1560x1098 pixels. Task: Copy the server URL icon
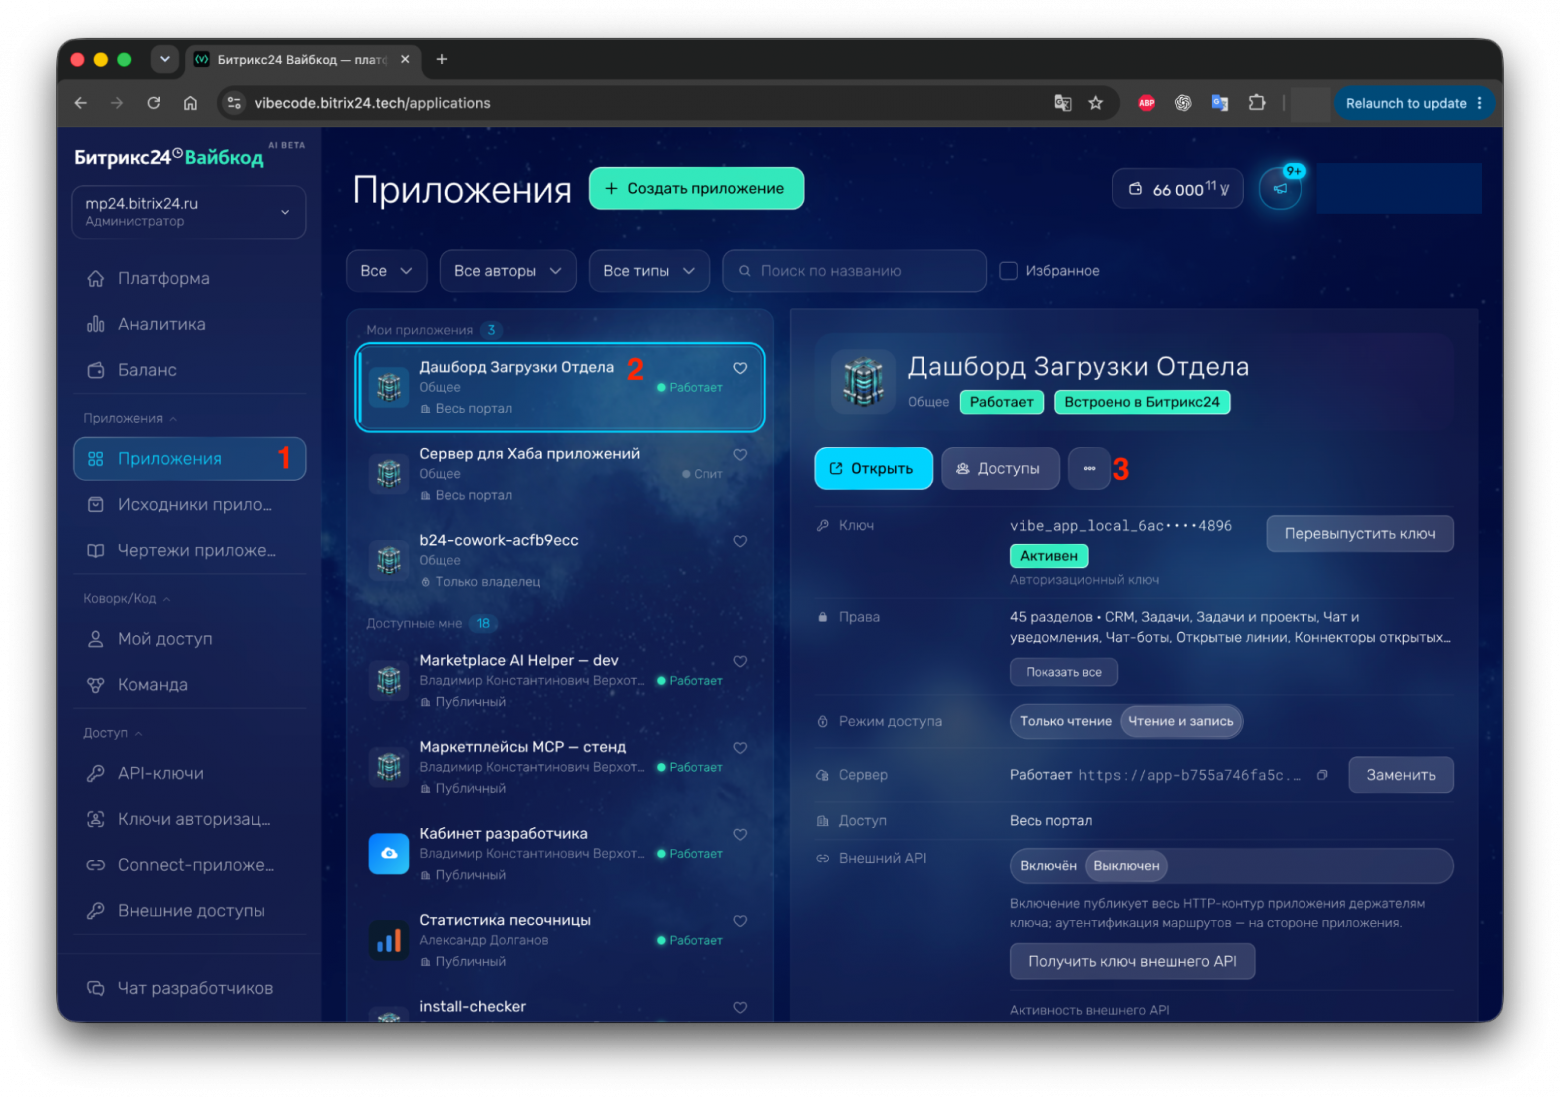point(1322,775)
